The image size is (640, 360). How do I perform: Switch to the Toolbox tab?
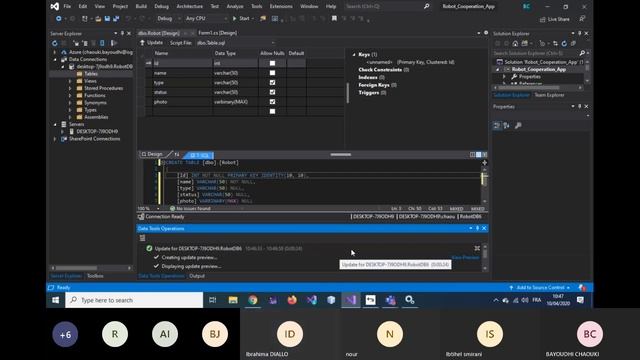95,276
